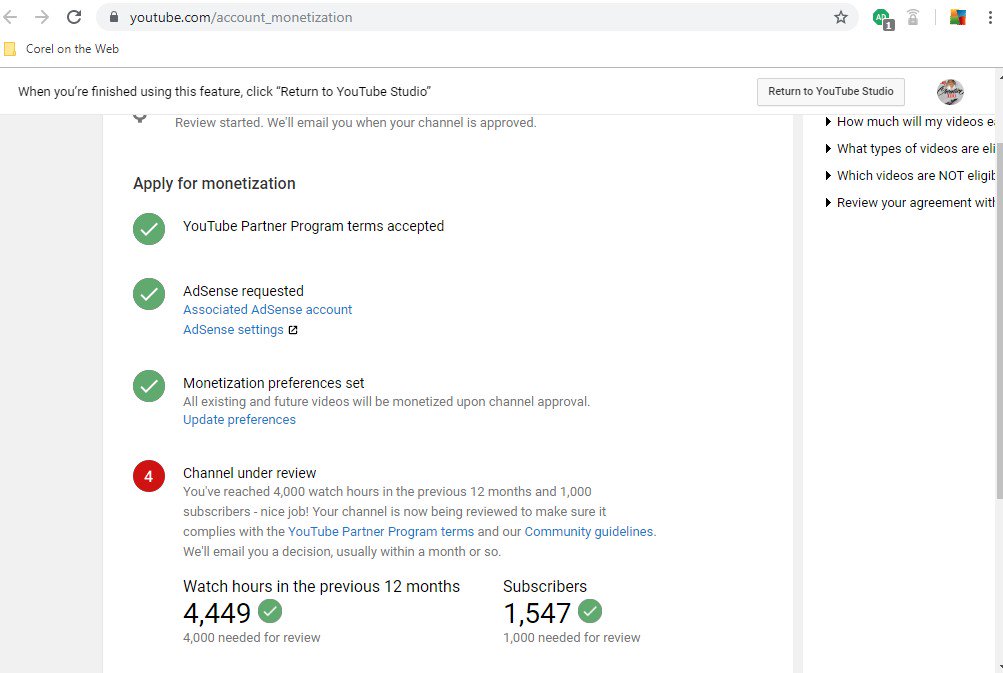1003x673 pixels.
Task: Click 'Watch hours in the previous 12 months' label
Action: click(x=321, y=587)
